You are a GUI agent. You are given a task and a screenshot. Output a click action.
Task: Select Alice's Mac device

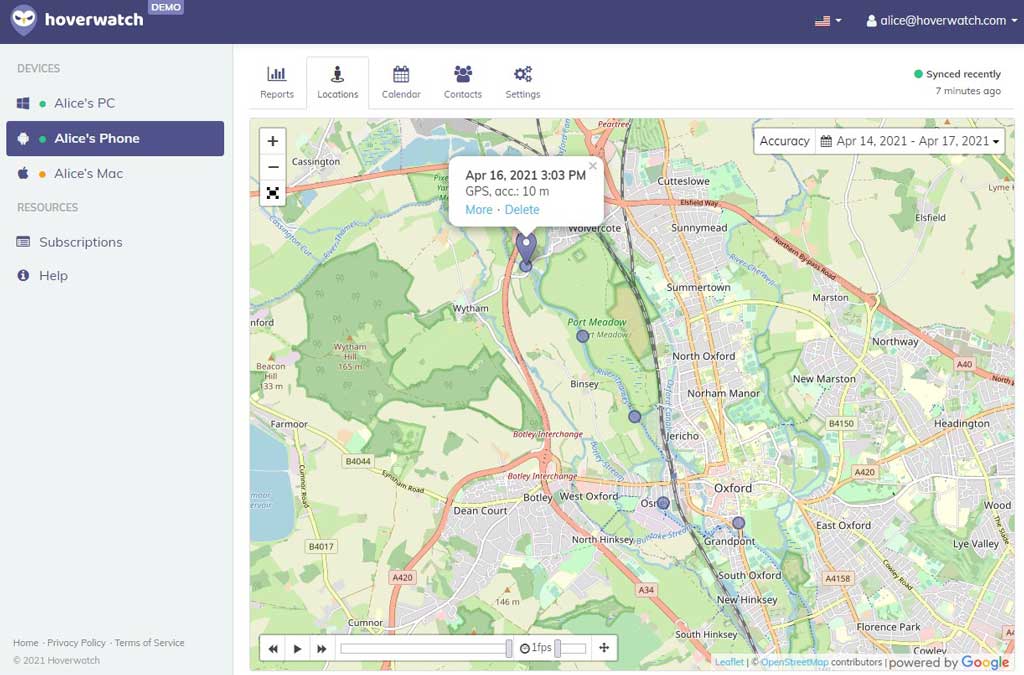(x=115, y=174)
